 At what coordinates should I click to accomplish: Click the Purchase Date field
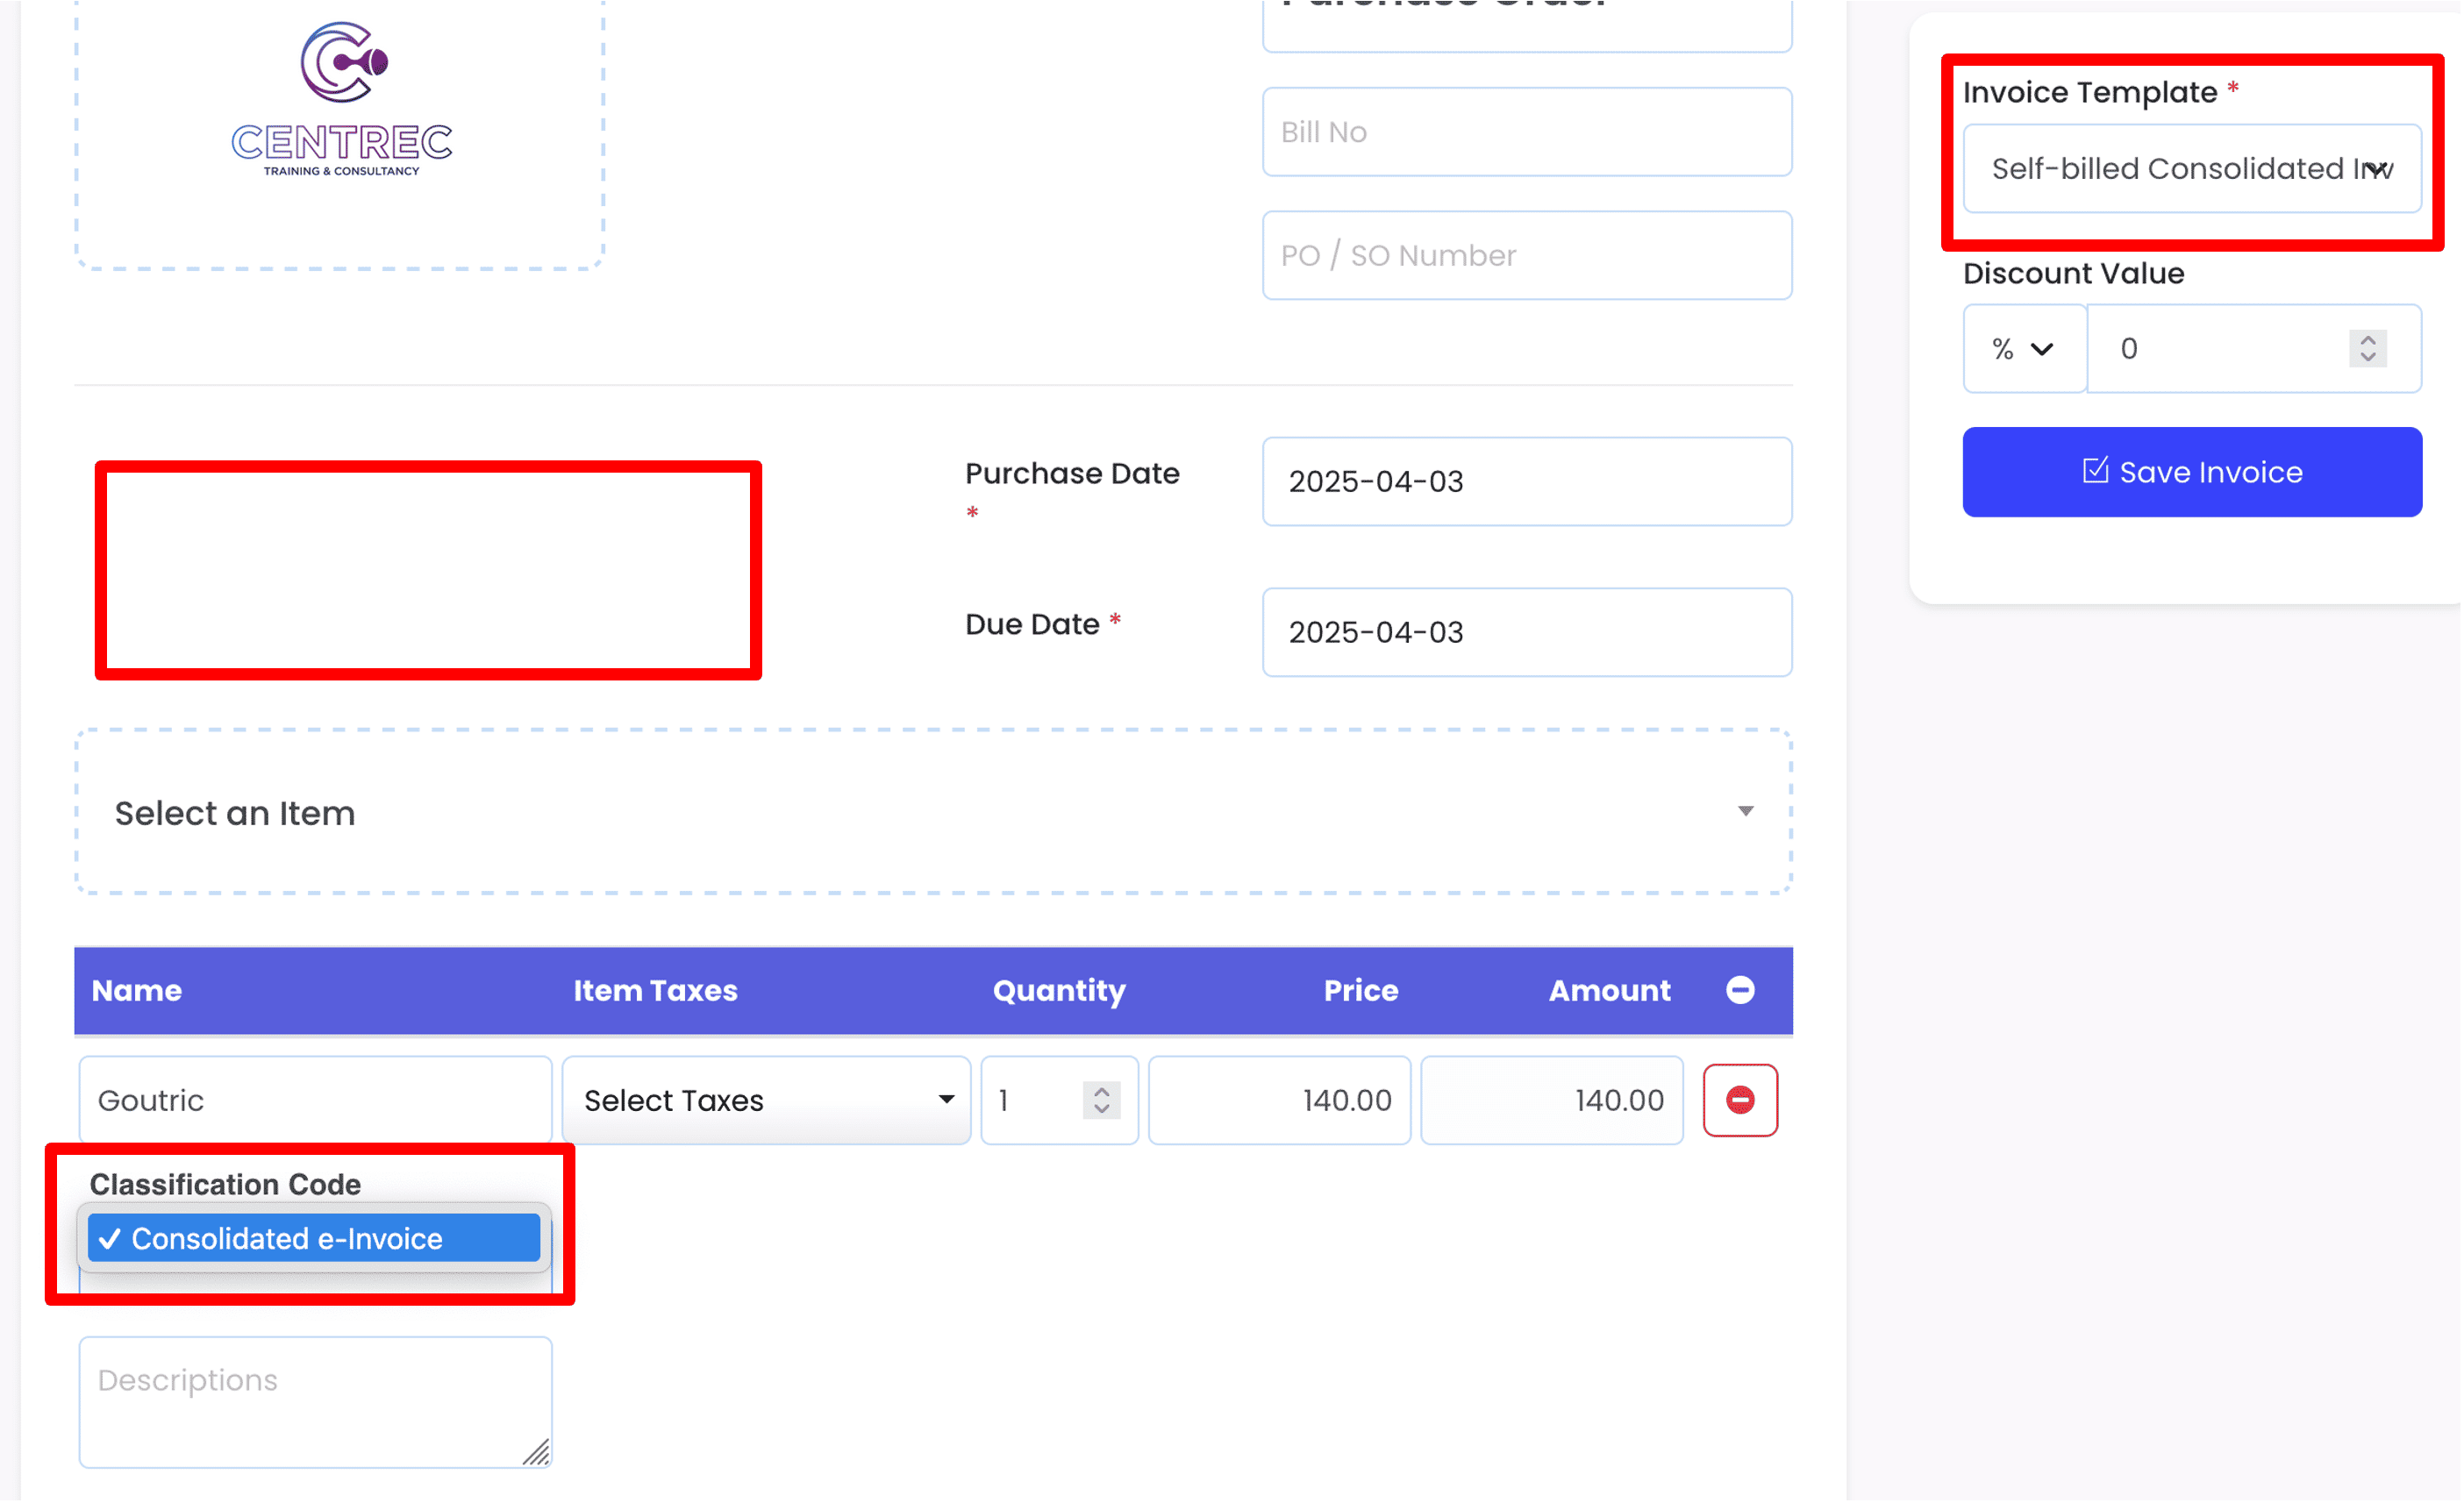tap(1526, 481)
